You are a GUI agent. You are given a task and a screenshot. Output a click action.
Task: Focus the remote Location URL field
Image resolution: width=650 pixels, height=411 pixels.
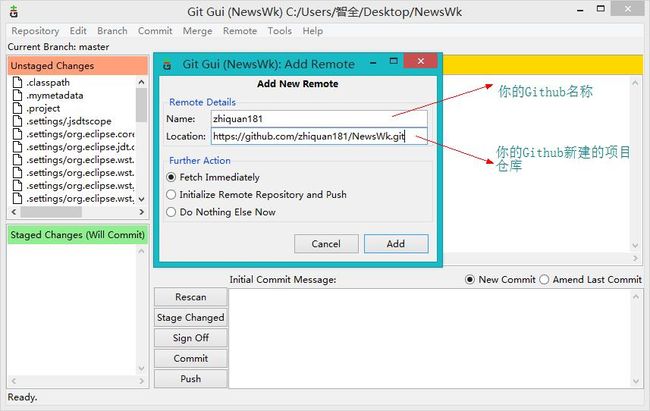pyautogui.click(x=319, y=136)
